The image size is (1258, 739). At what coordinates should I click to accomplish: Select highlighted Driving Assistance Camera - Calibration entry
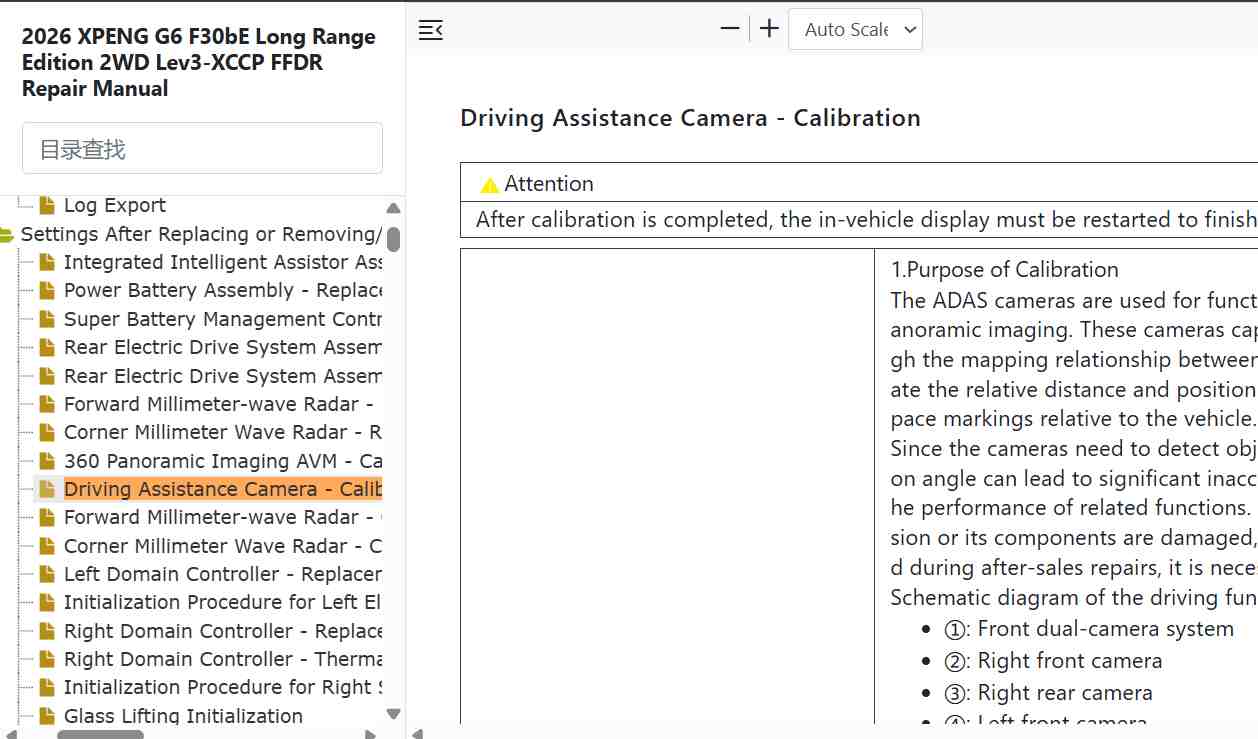[223, 489]
